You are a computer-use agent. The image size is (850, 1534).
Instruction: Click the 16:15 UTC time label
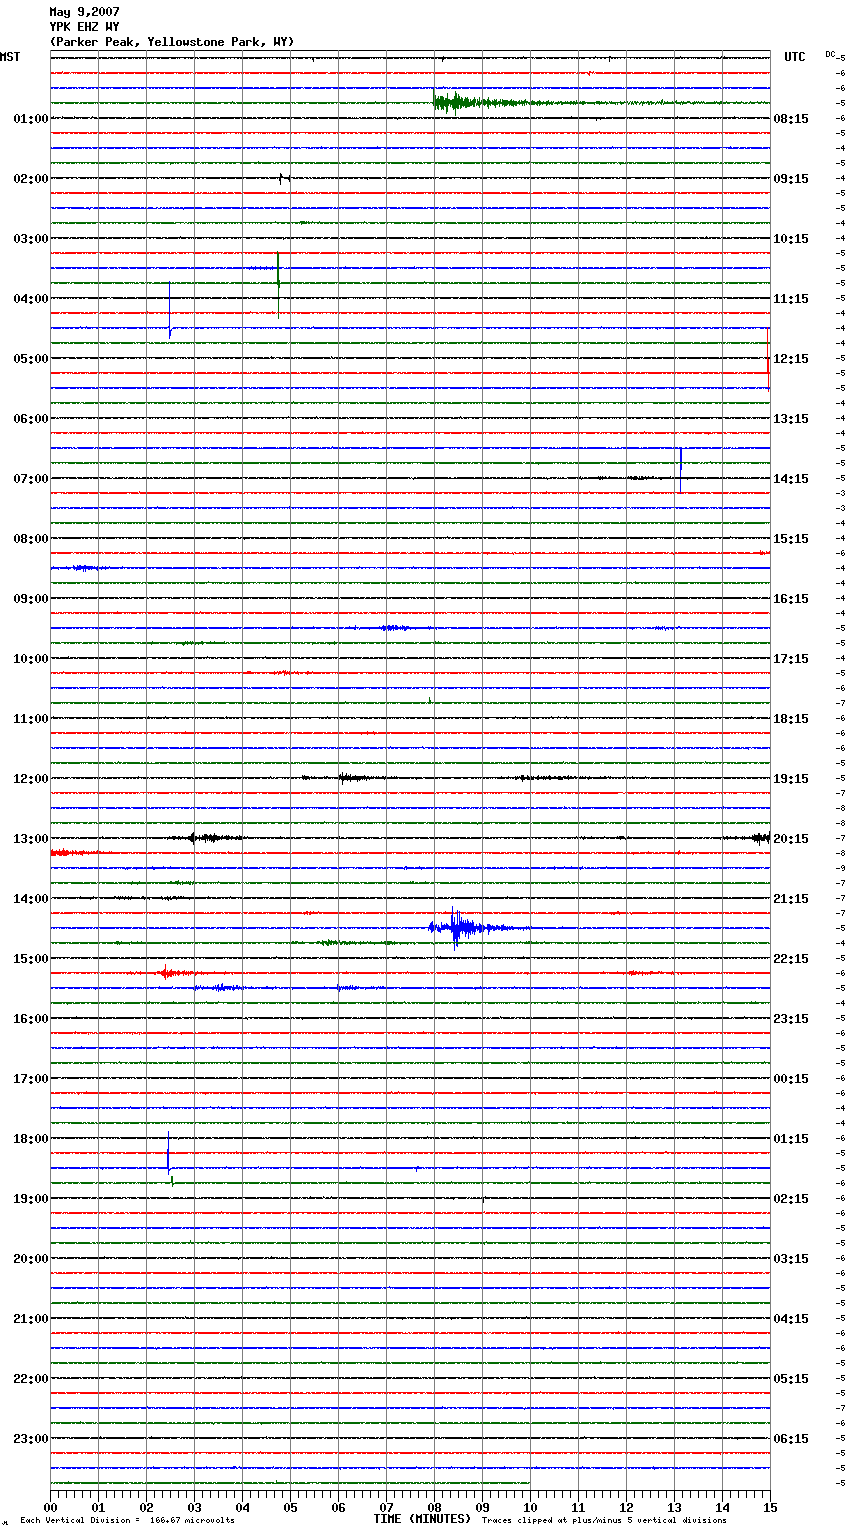coord(791,599)
